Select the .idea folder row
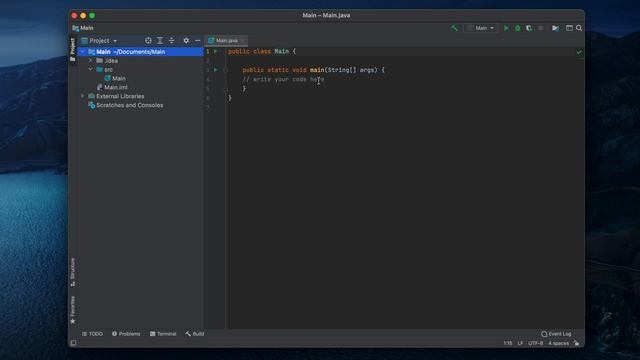 click(x=140, y=60)
